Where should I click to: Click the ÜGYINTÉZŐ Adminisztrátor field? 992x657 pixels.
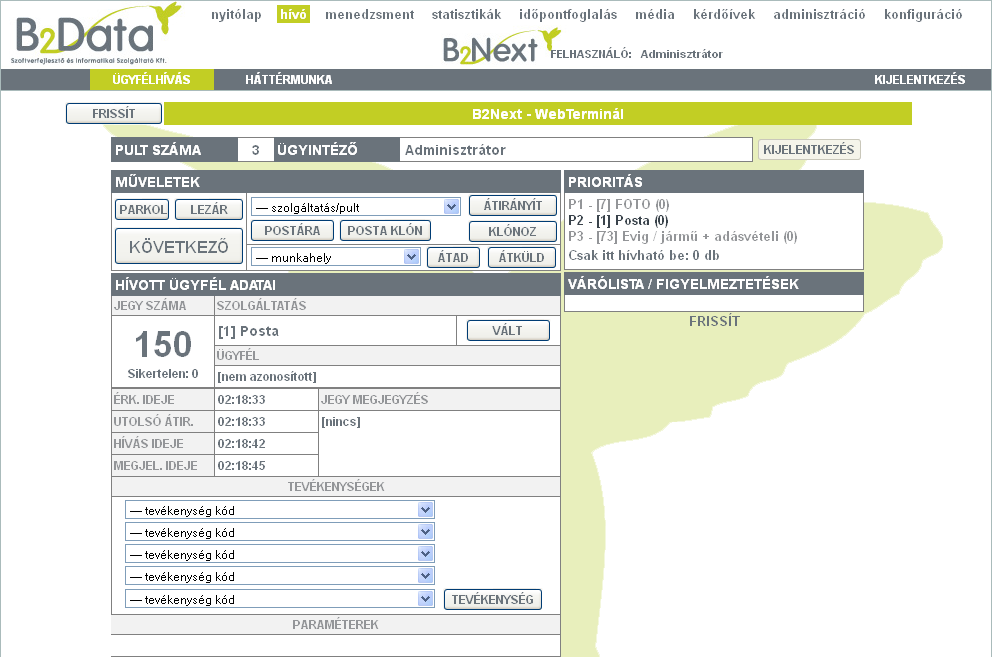575,150
